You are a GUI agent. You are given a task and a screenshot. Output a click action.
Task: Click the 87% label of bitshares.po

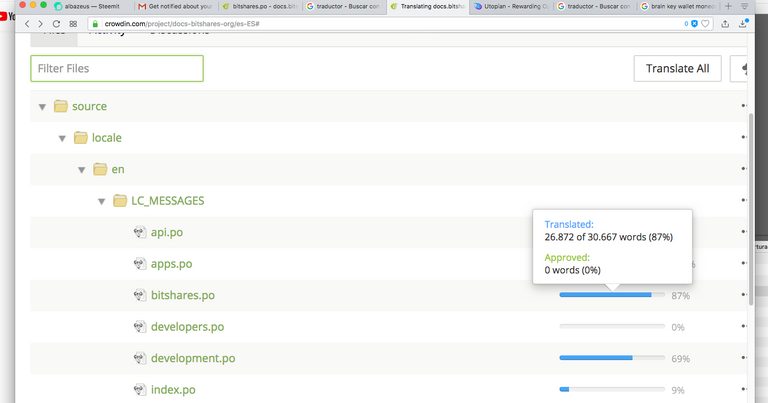click(680, 296)
